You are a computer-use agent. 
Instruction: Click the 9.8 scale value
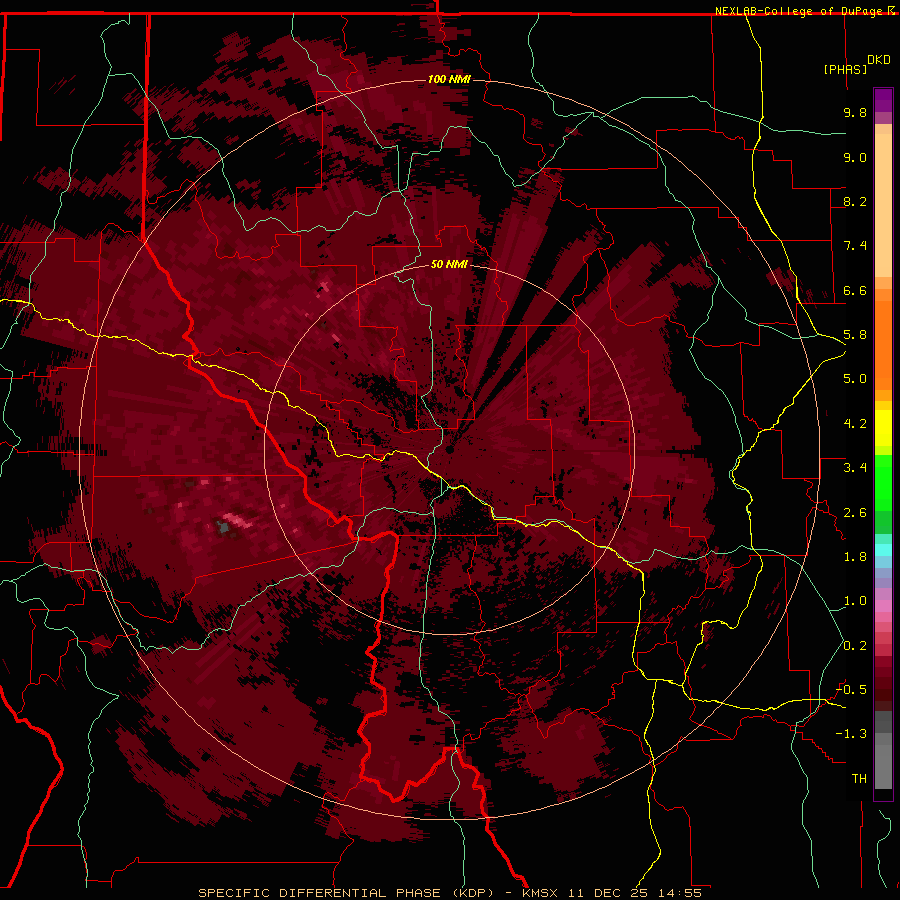tap(855, 112)
